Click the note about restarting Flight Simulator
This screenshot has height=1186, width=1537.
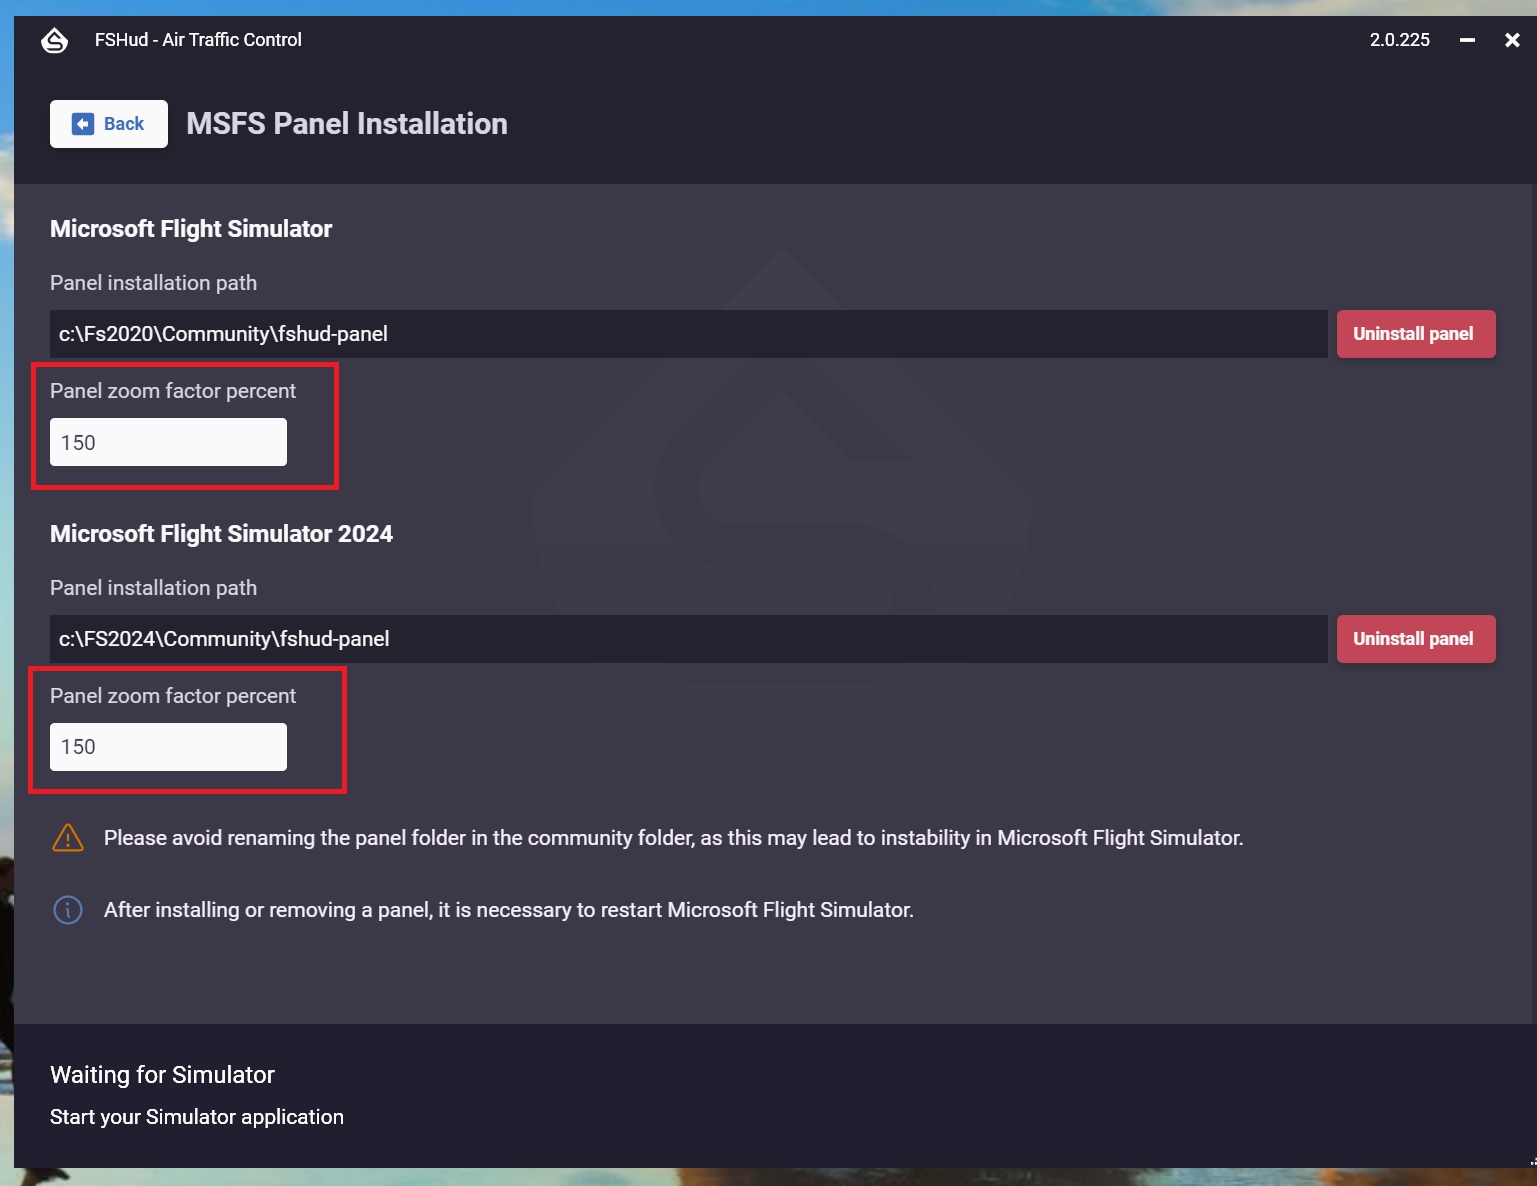coord(509,910)
